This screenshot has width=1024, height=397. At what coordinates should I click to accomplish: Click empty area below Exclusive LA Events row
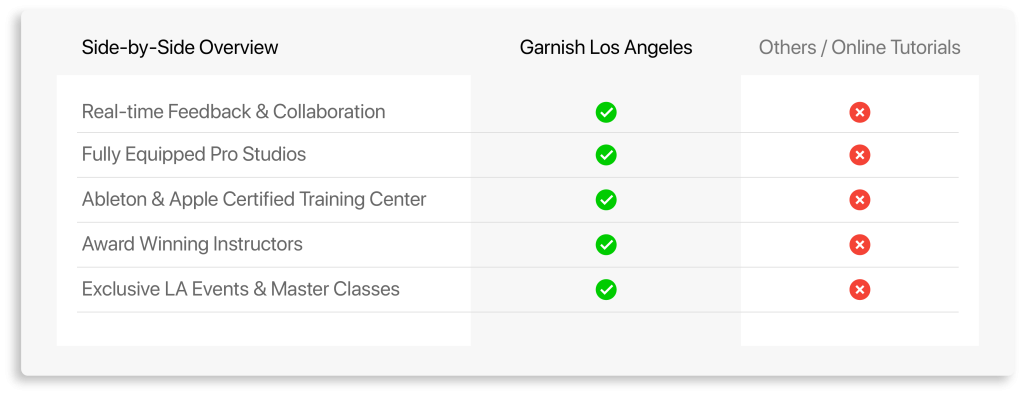[x=264, y=329]
